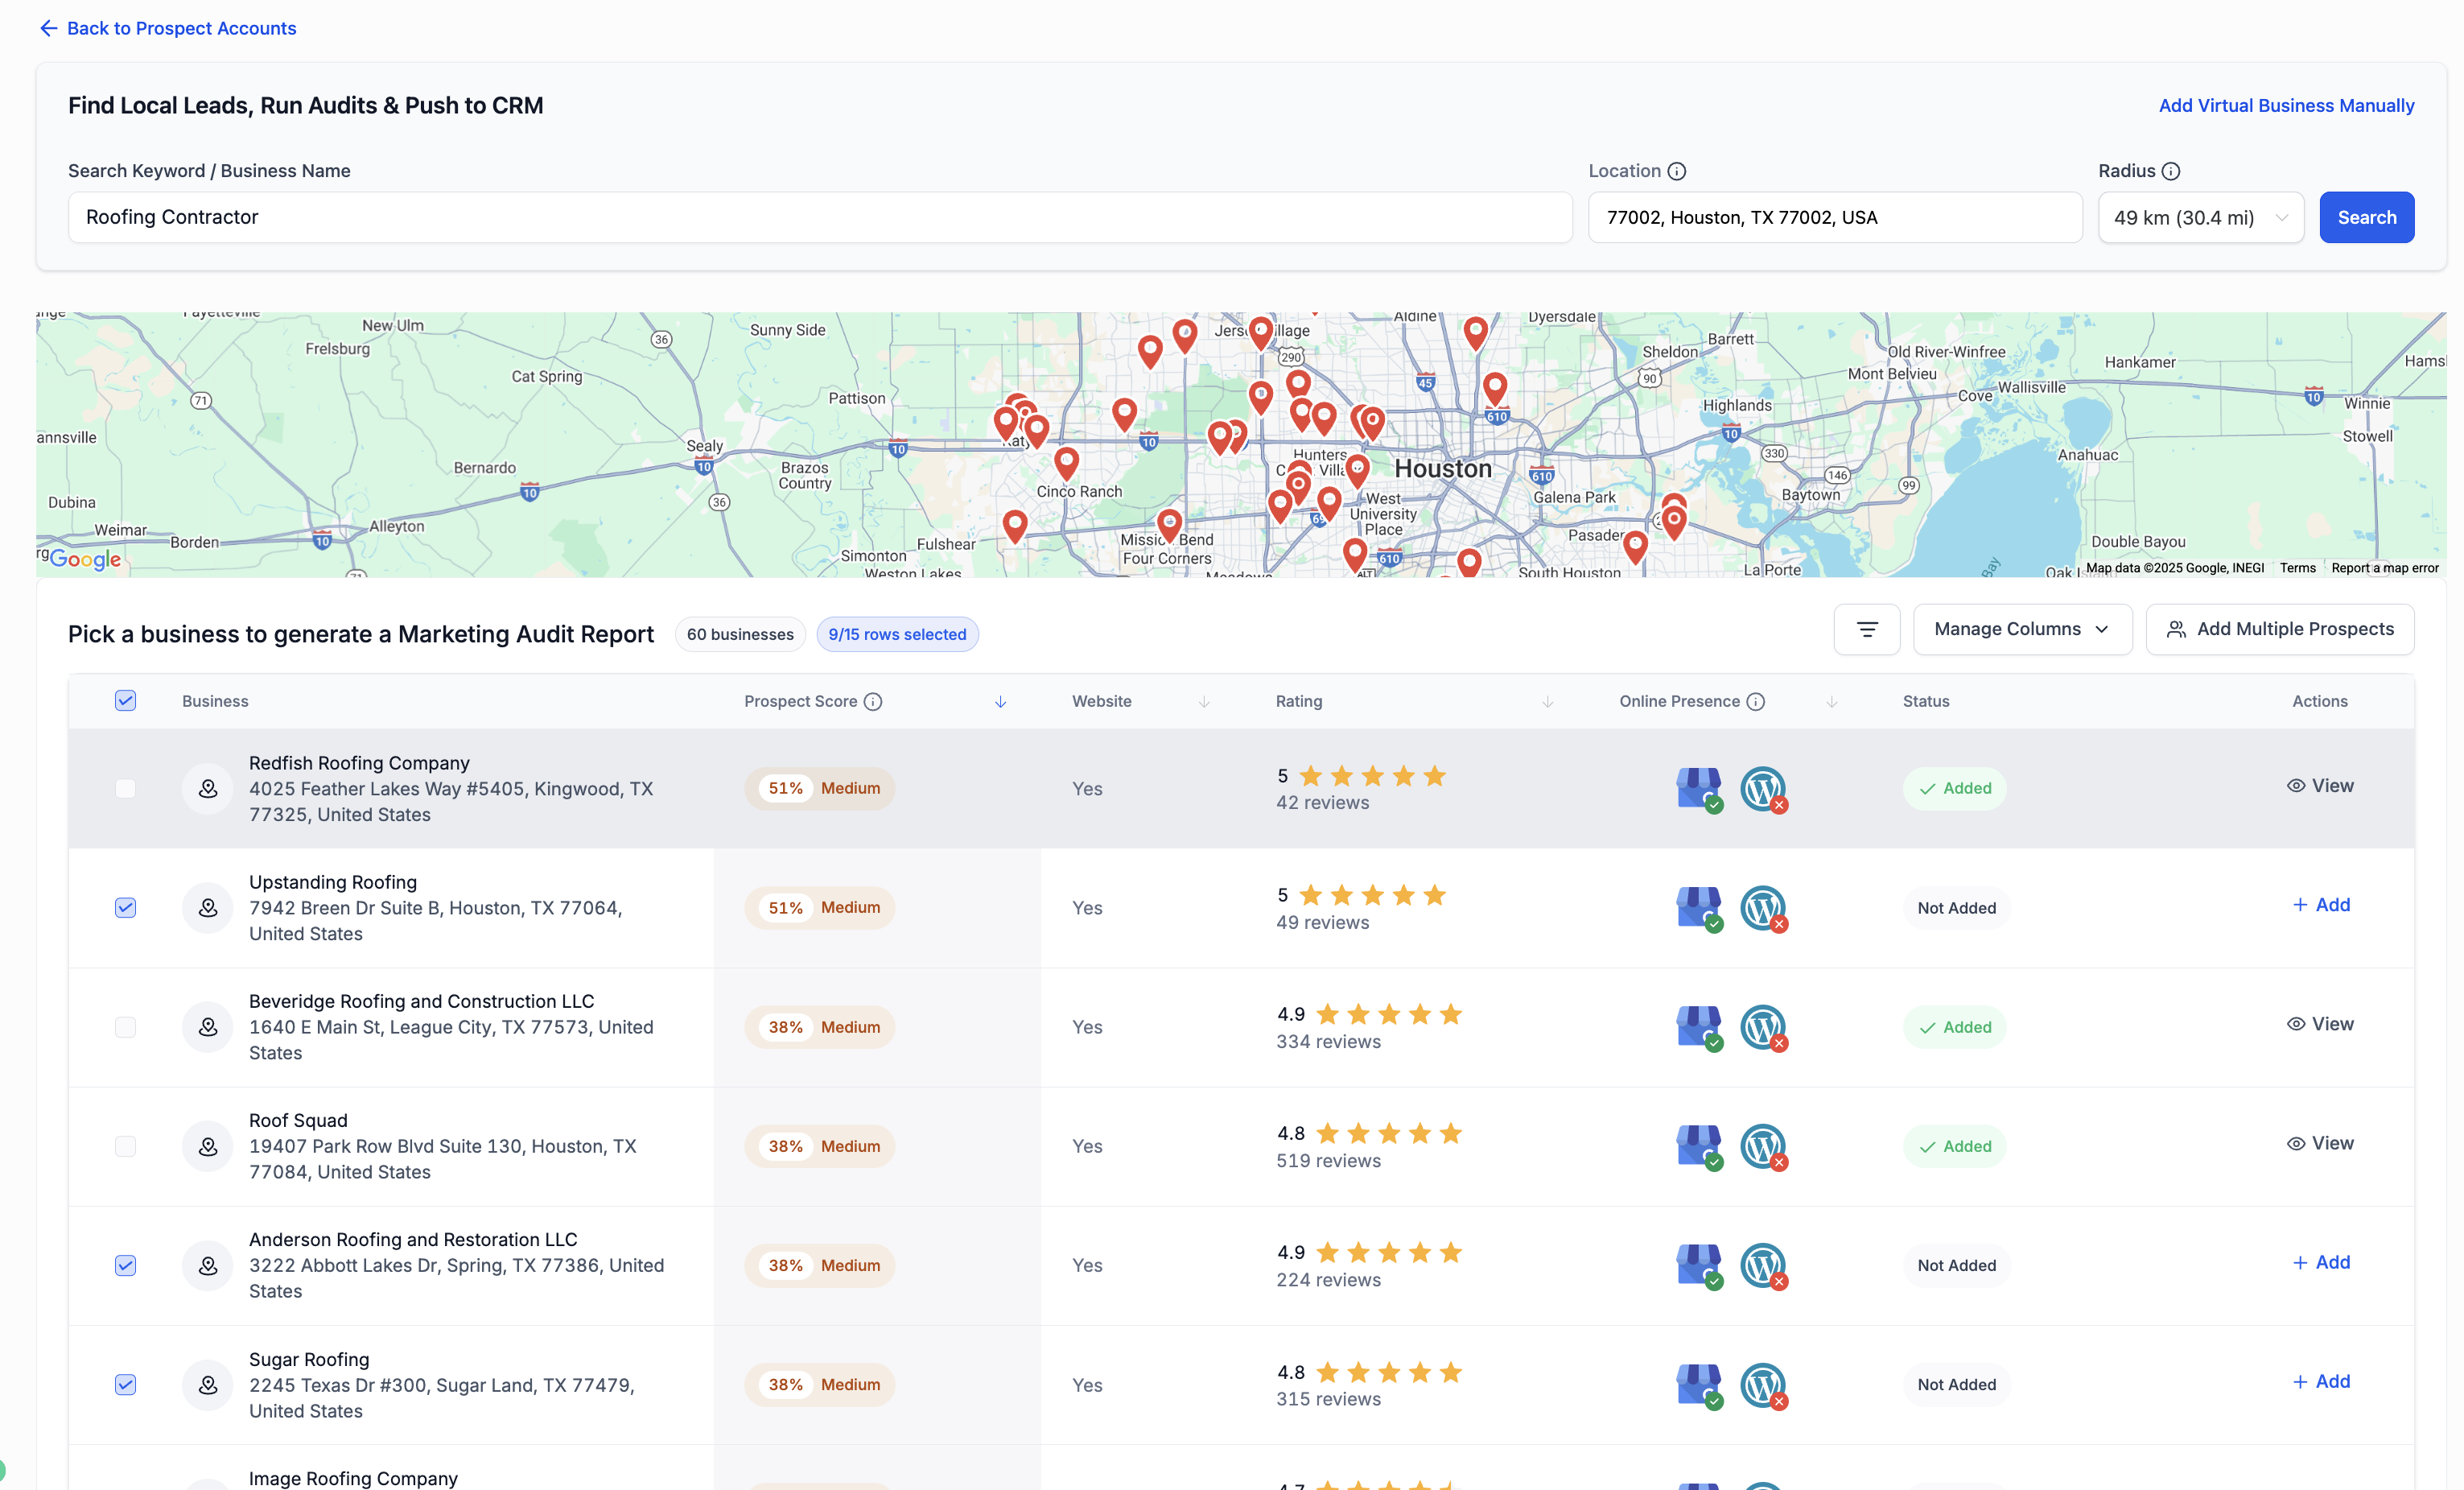Expand the Manage Columns dropdown
The height and width of the screenshot is (1490, 2464).
(2021, 629)
